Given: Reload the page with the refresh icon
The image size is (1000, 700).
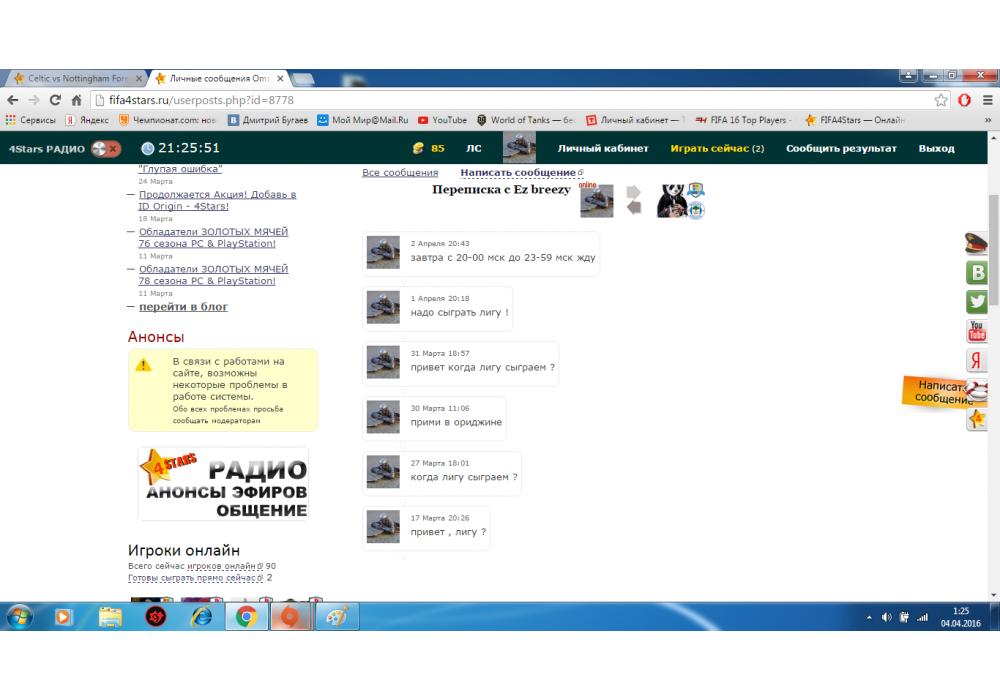Looking at the screenshot, I should tap(55, 100).
